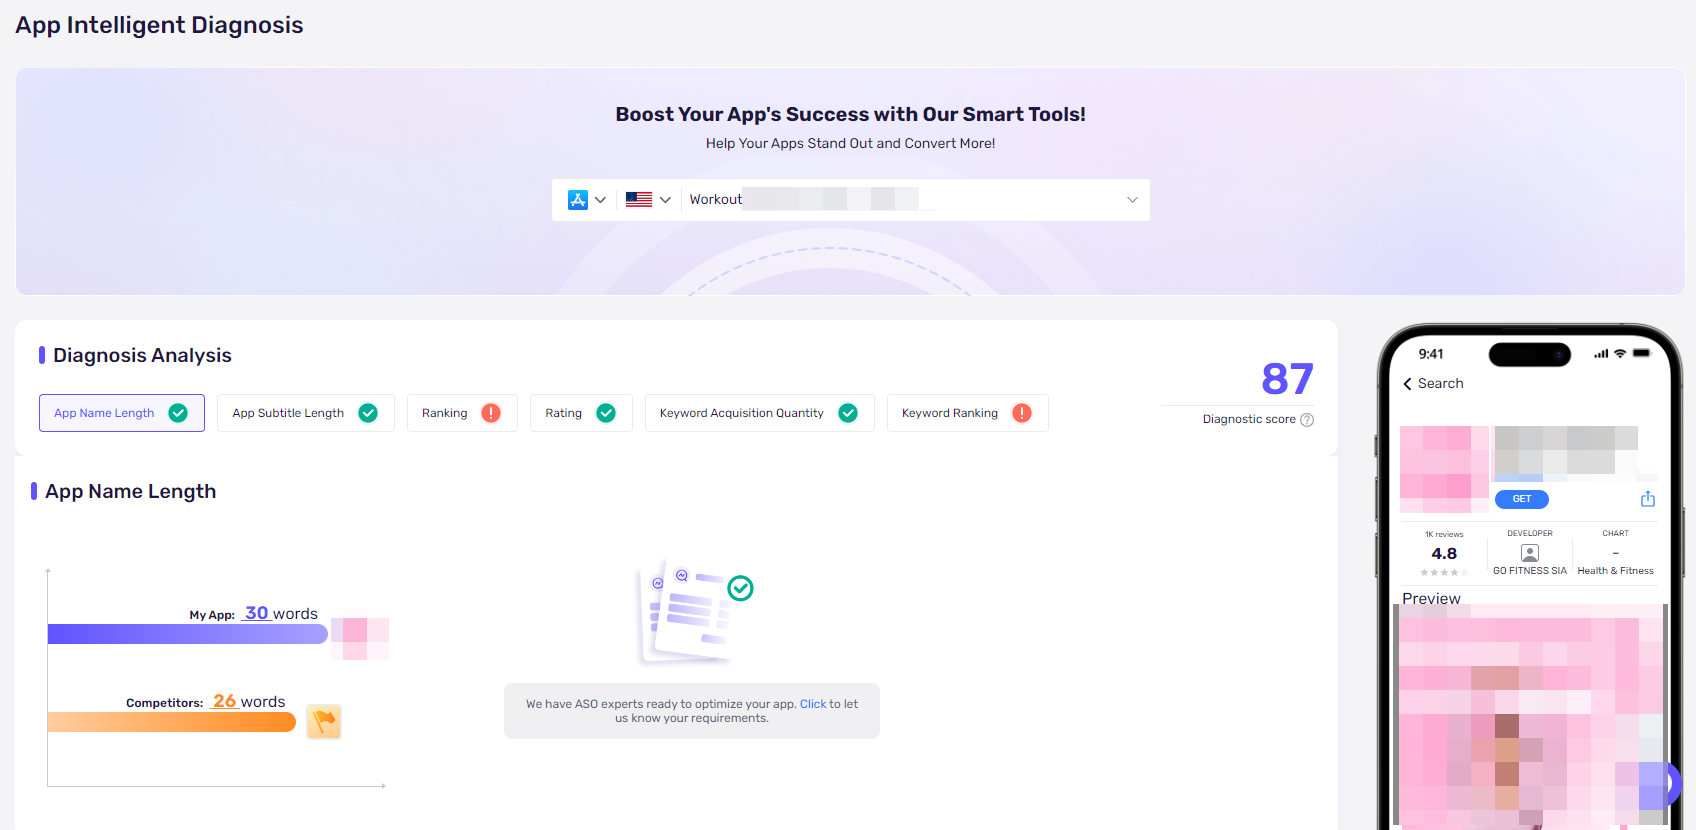The height and width of the screenshot is (830, 1696).
Task: Open the App Store platform selector
Action: click(586, 200)
